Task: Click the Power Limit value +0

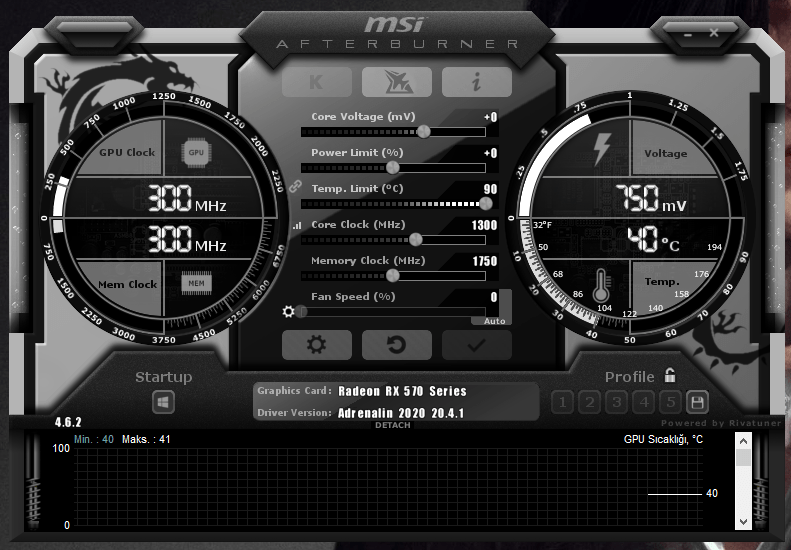Action: coord(490,153)
